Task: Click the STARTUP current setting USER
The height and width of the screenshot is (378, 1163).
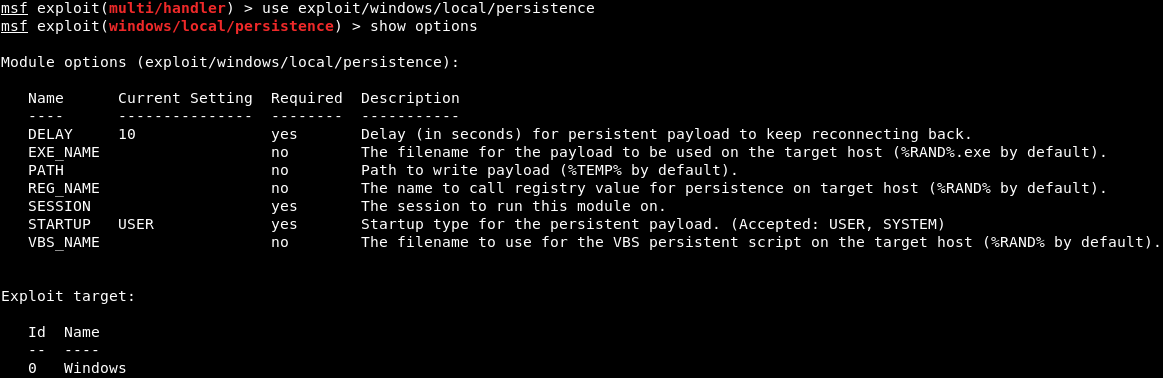Action: [x=136, y=224]
